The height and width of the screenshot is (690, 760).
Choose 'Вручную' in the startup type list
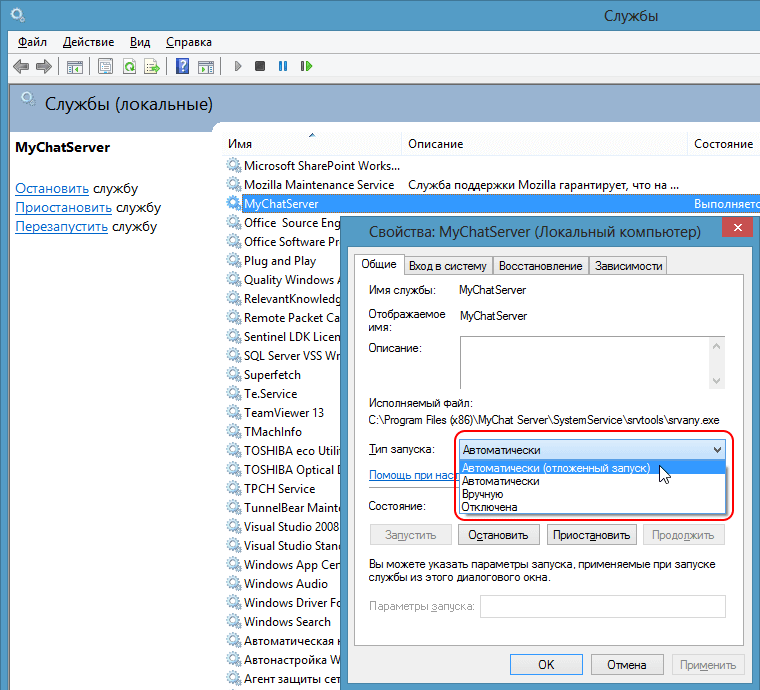(483, 494)
